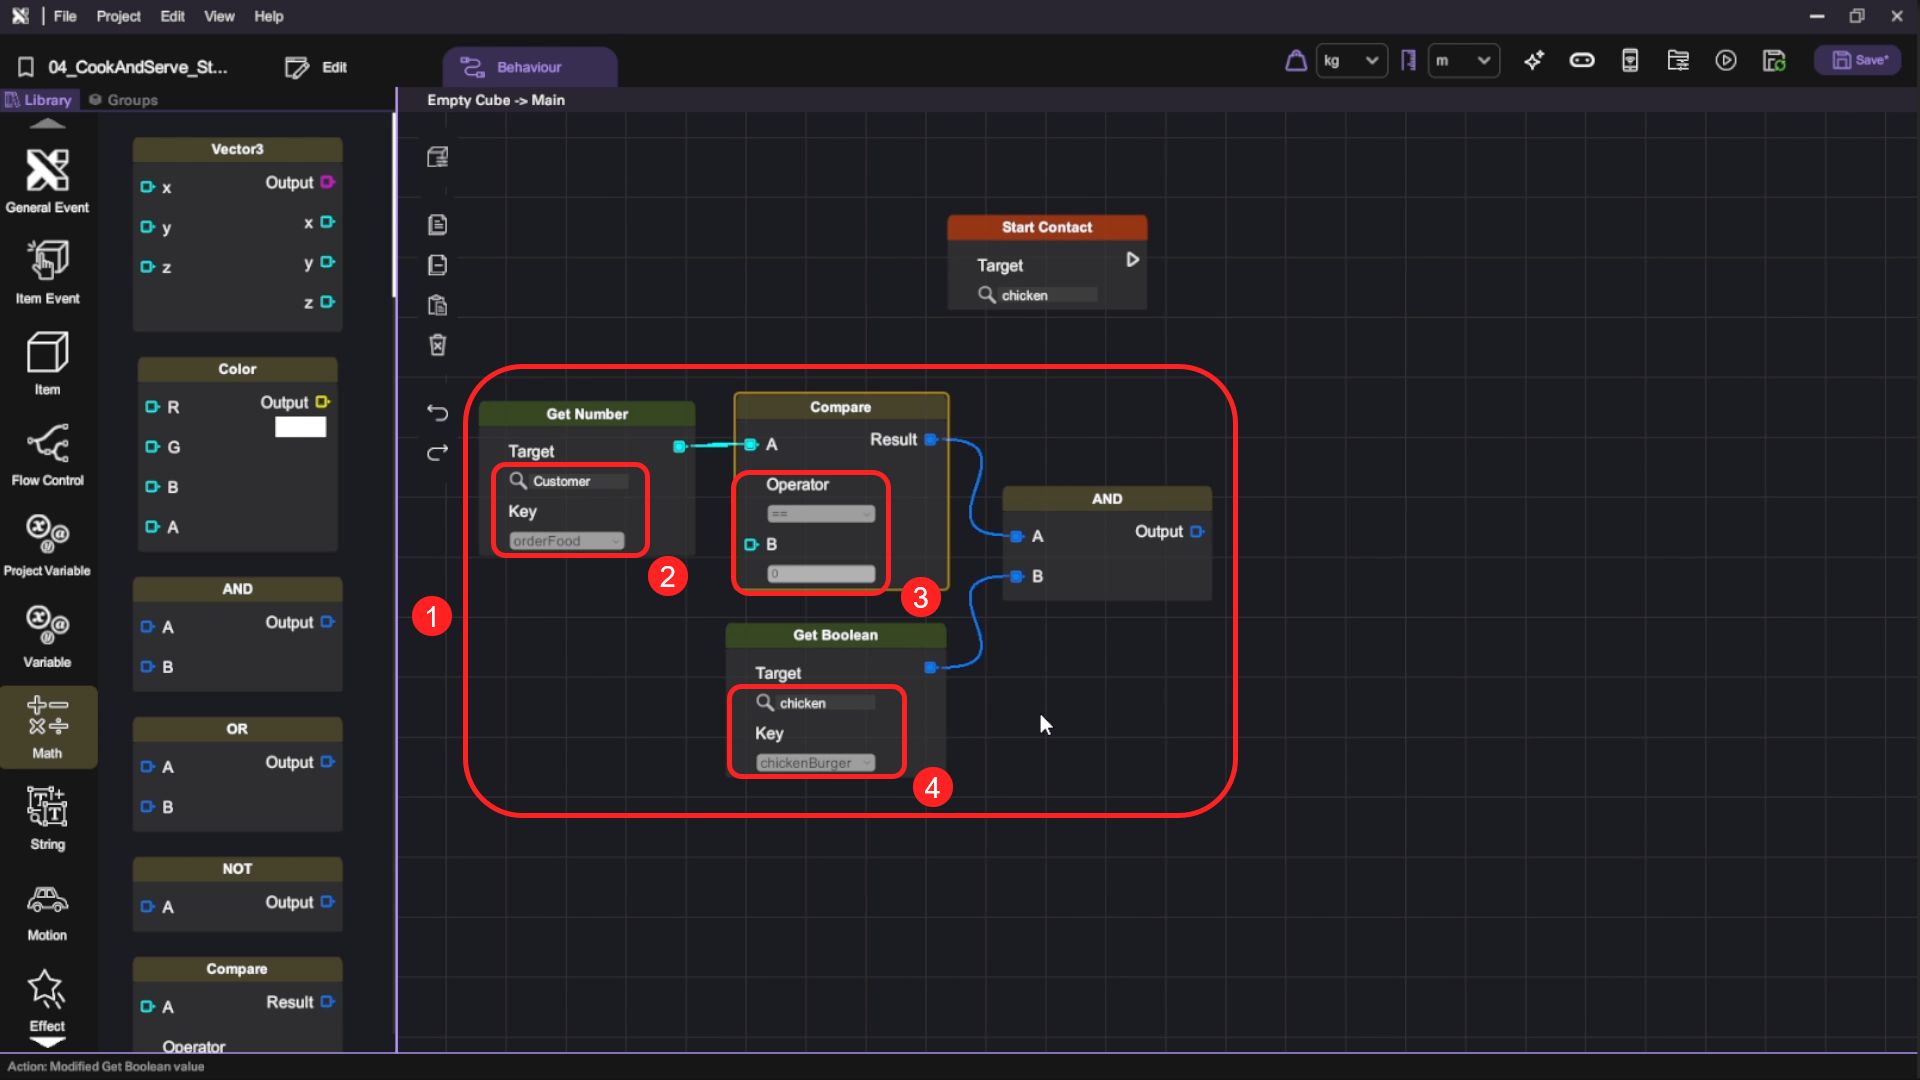
Task: Open Compare operator dropdown
Action: click(820, 514)
